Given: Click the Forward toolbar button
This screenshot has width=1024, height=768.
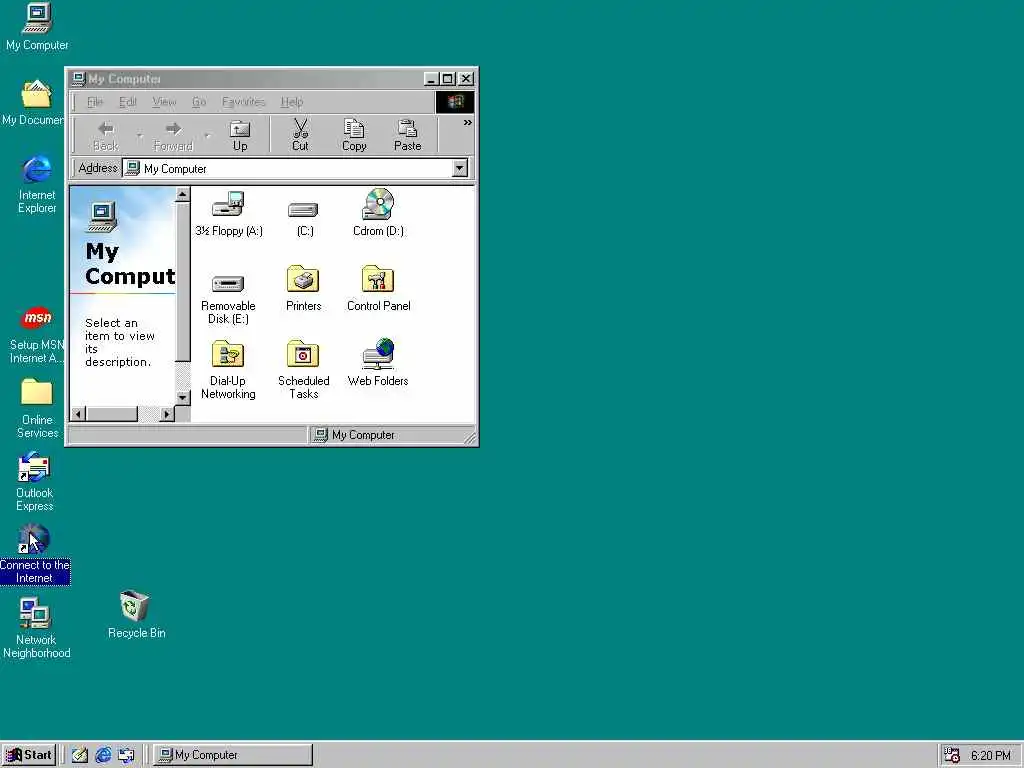Looking at the screenshot, I should click(173, 135).
